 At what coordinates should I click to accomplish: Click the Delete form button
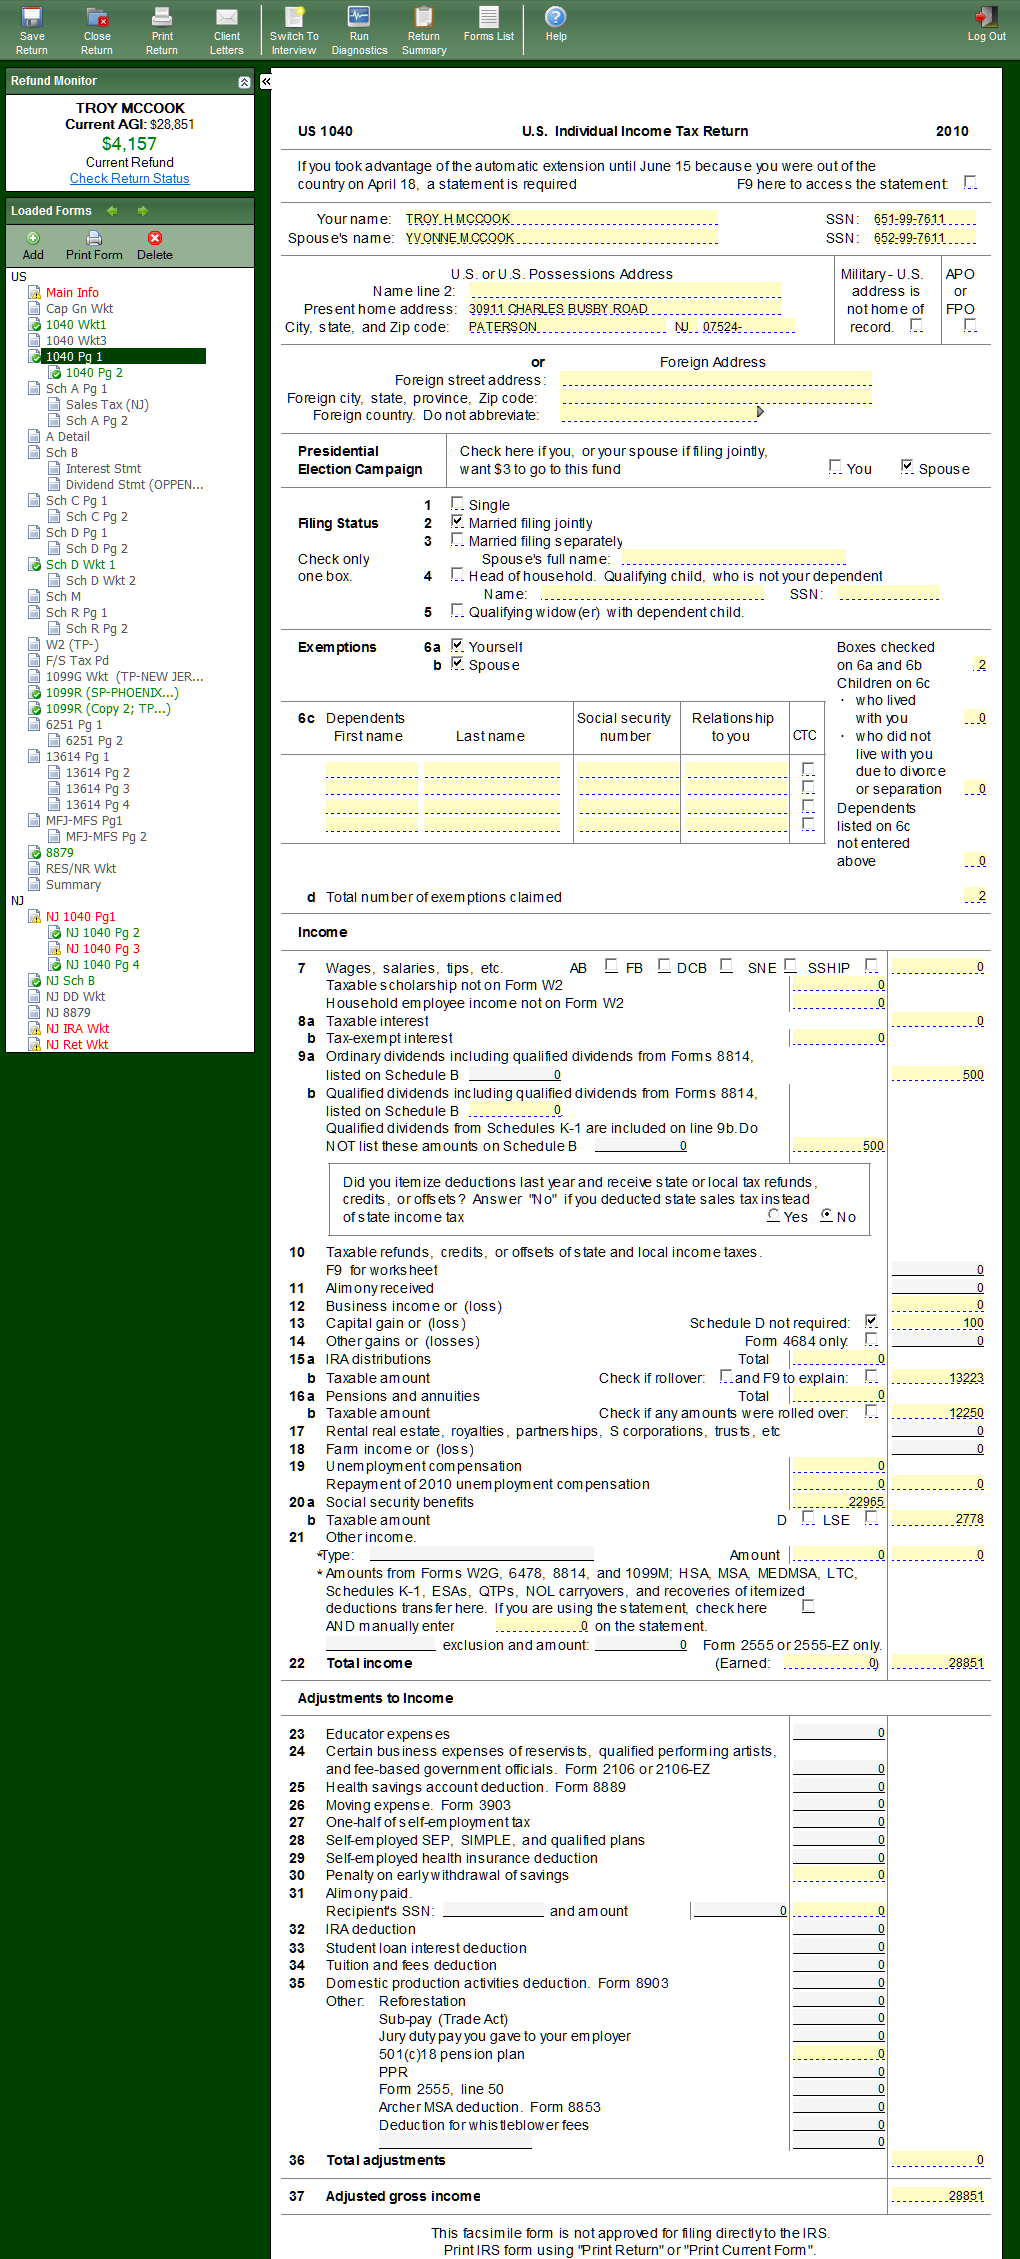pos(154,245)
